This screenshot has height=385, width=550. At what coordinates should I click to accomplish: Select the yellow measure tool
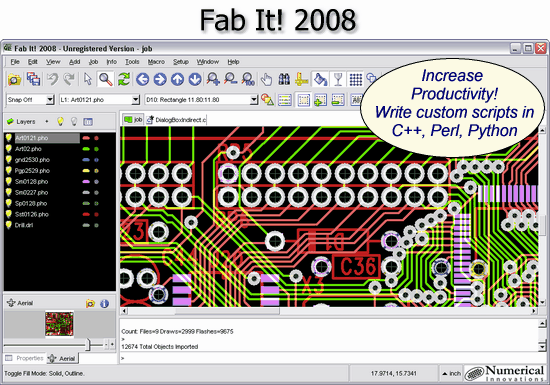coord(301,79)
